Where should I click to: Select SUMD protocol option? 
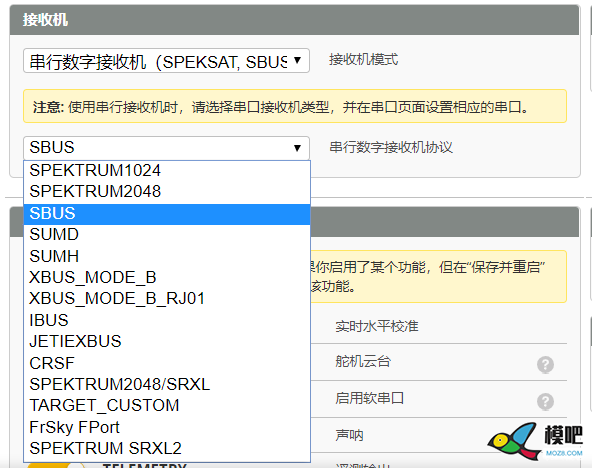167,235
